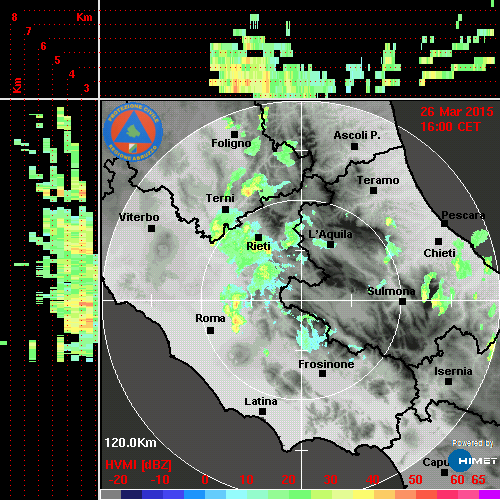This screenshot has width=500, height=500.
Task: Click the Roma city marker square
Action: (210, 330)
